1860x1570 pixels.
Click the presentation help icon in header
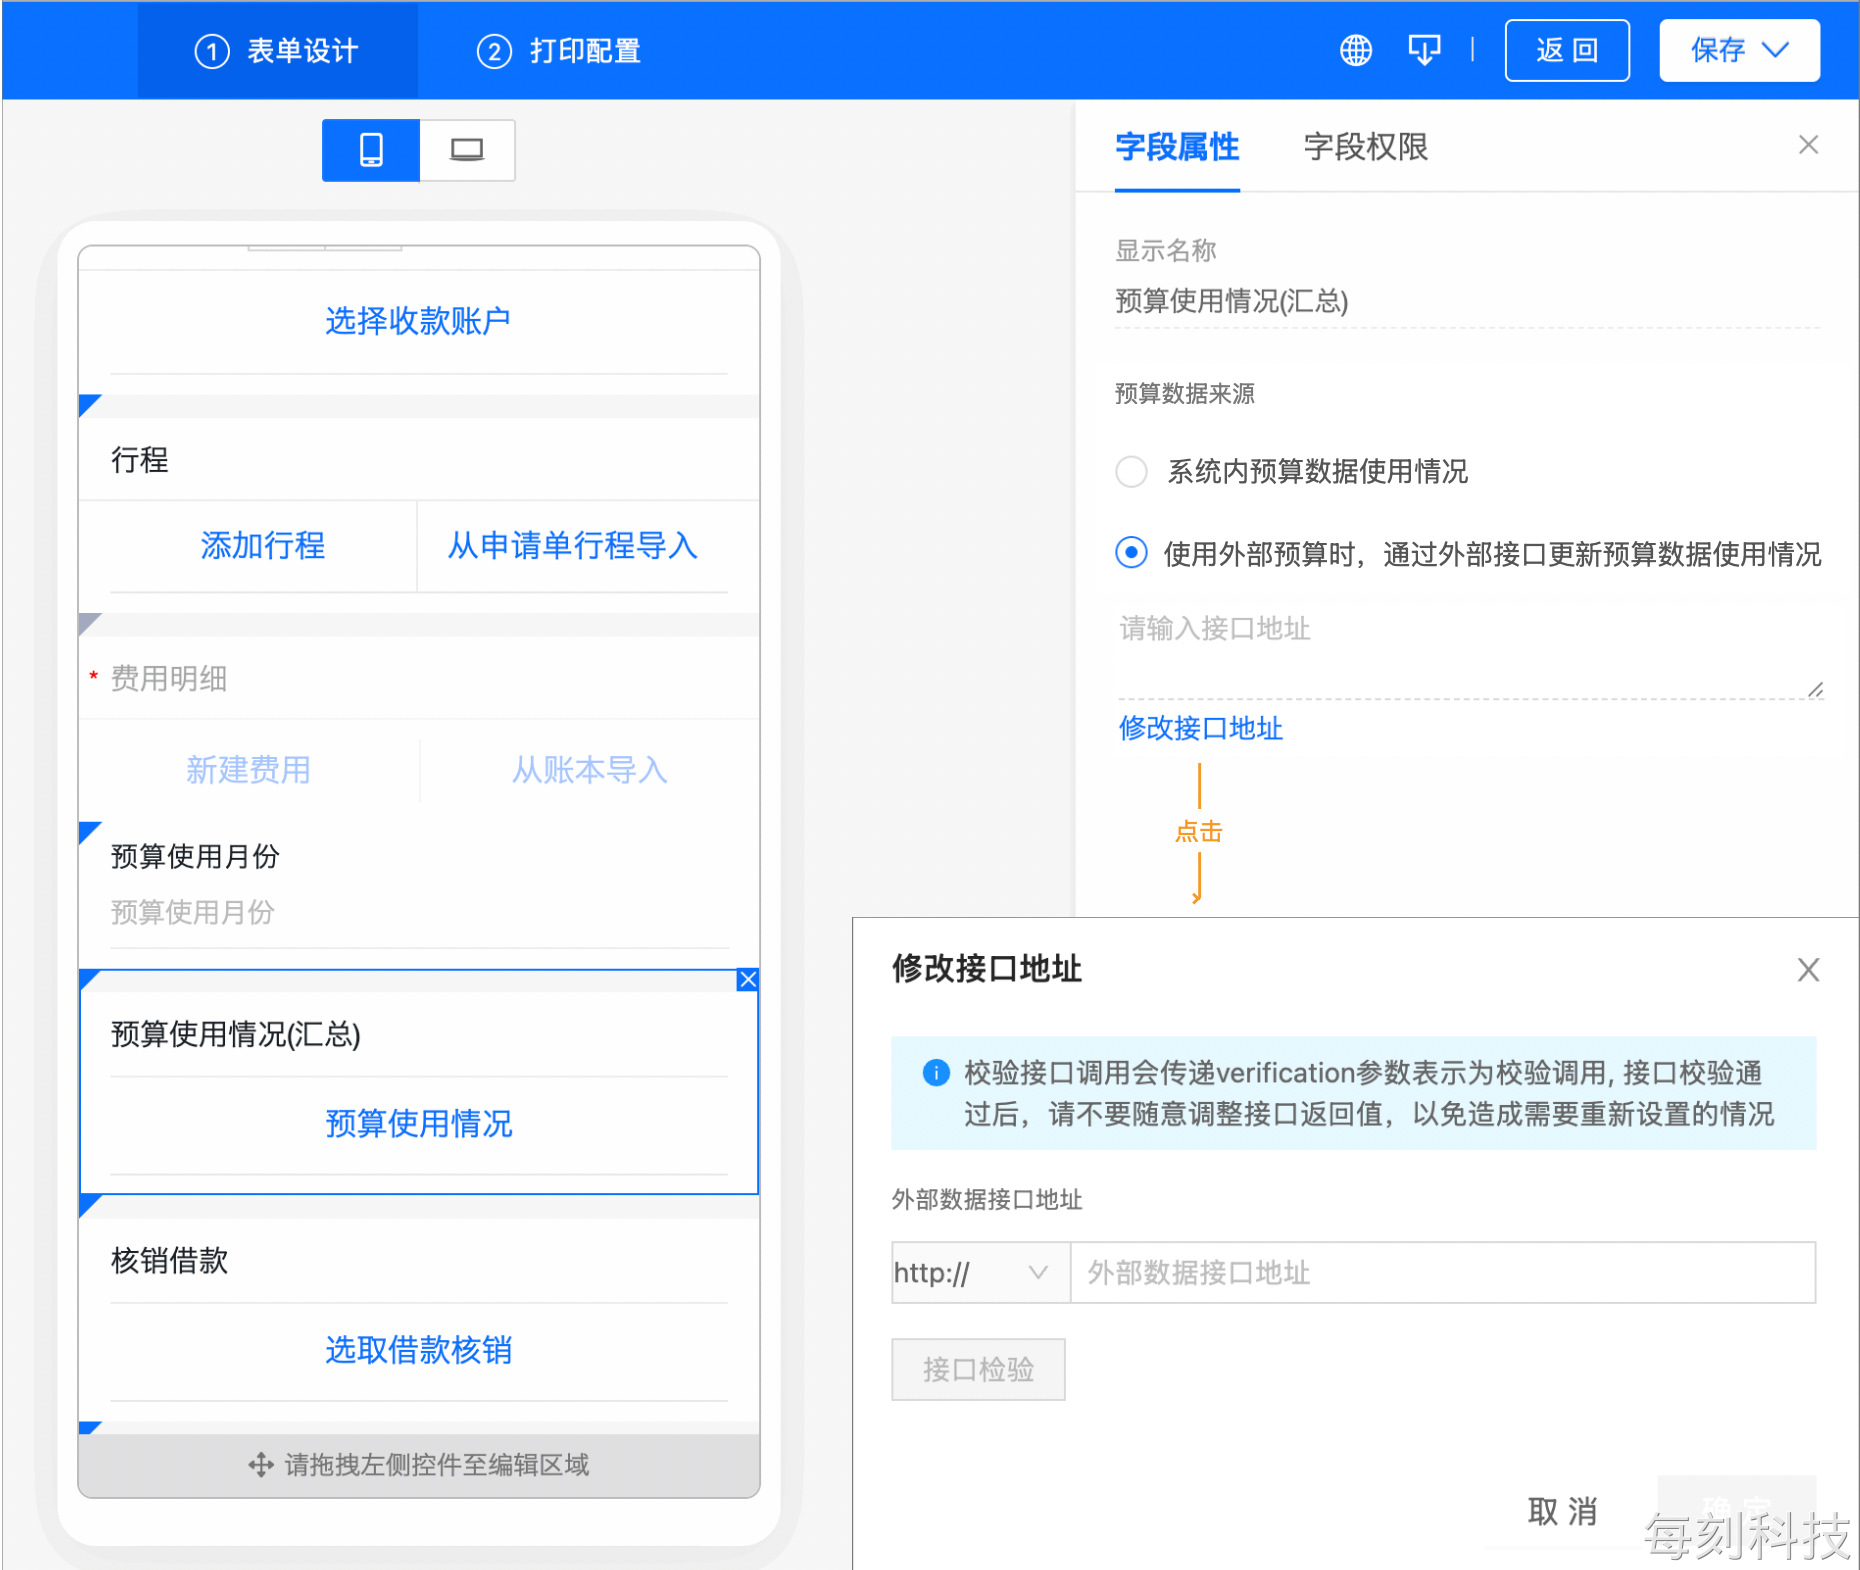(x=1424, y=50)
